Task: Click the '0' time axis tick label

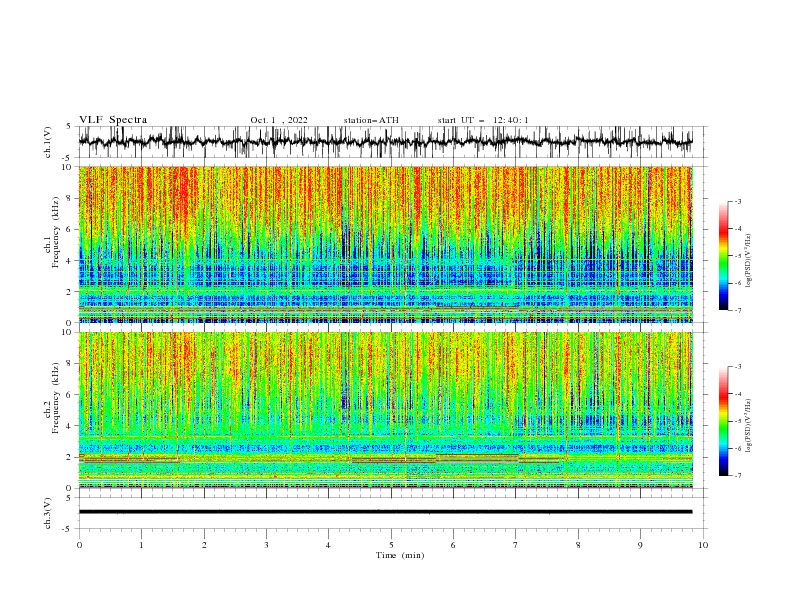Action: (x=79, y=545)
